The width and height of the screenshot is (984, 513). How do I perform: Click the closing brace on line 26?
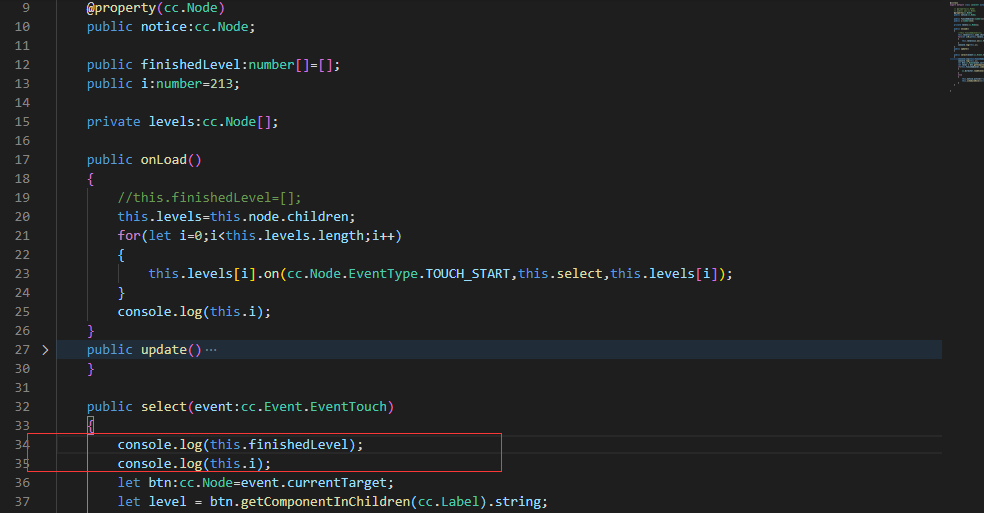[x=90, y=331]
